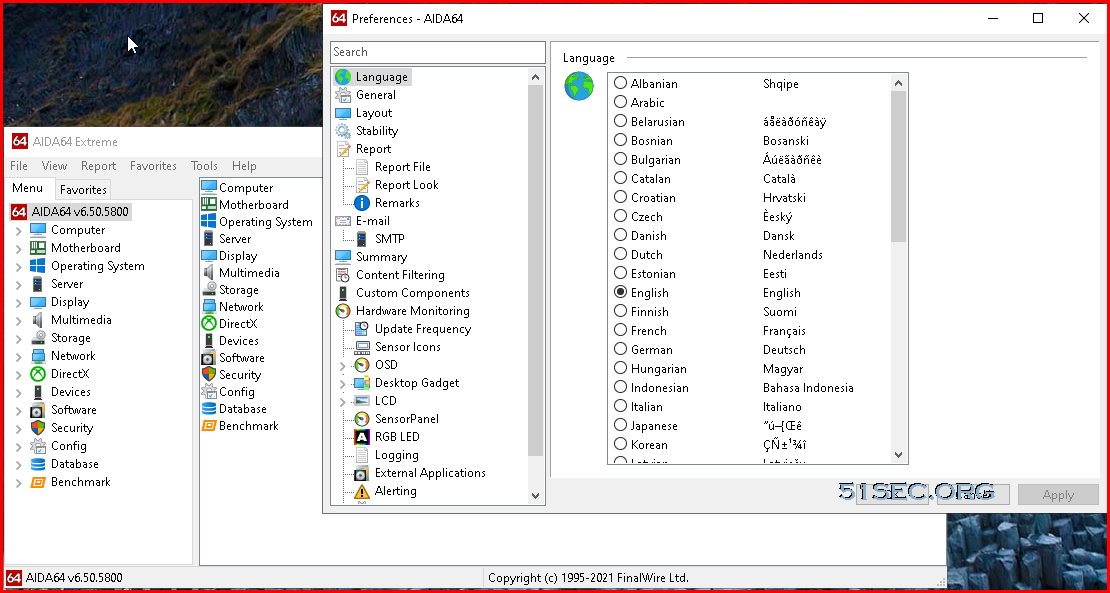Click the language list scroll-down arrow
Image resolution: width=1110 pixels, height=593 pixels.
click(898, 455)
